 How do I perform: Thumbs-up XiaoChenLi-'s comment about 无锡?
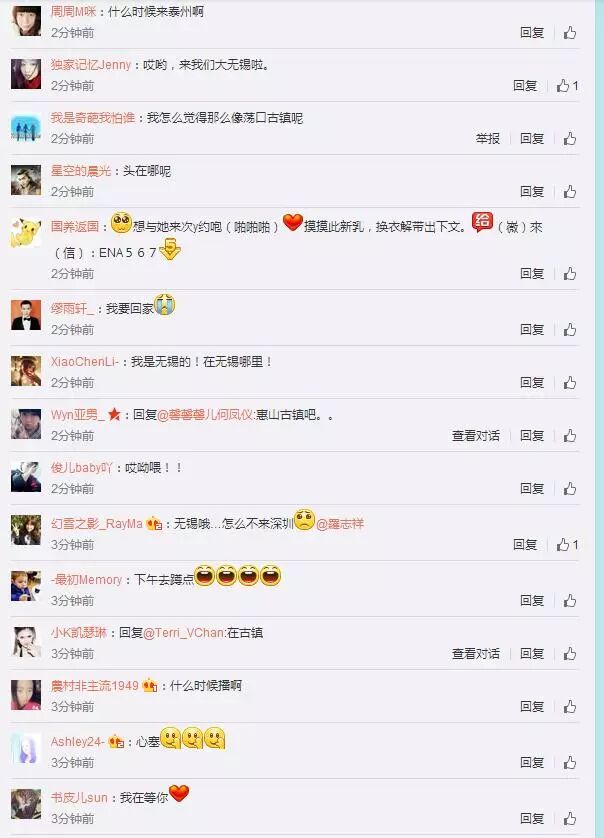570,382
